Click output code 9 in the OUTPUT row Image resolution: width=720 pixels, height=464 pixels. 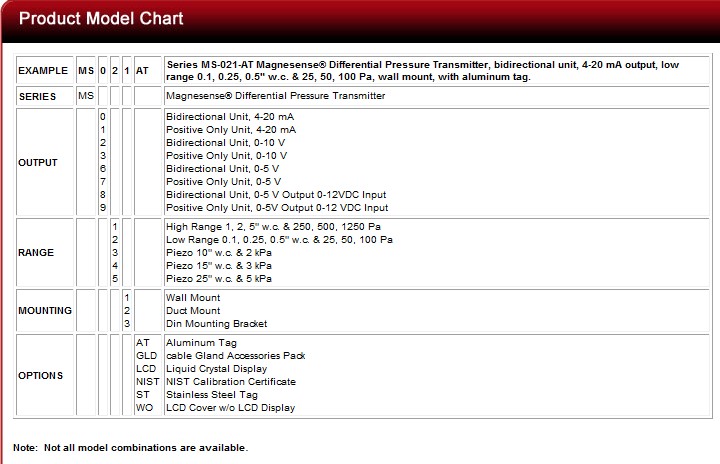(x=103, y=208)
